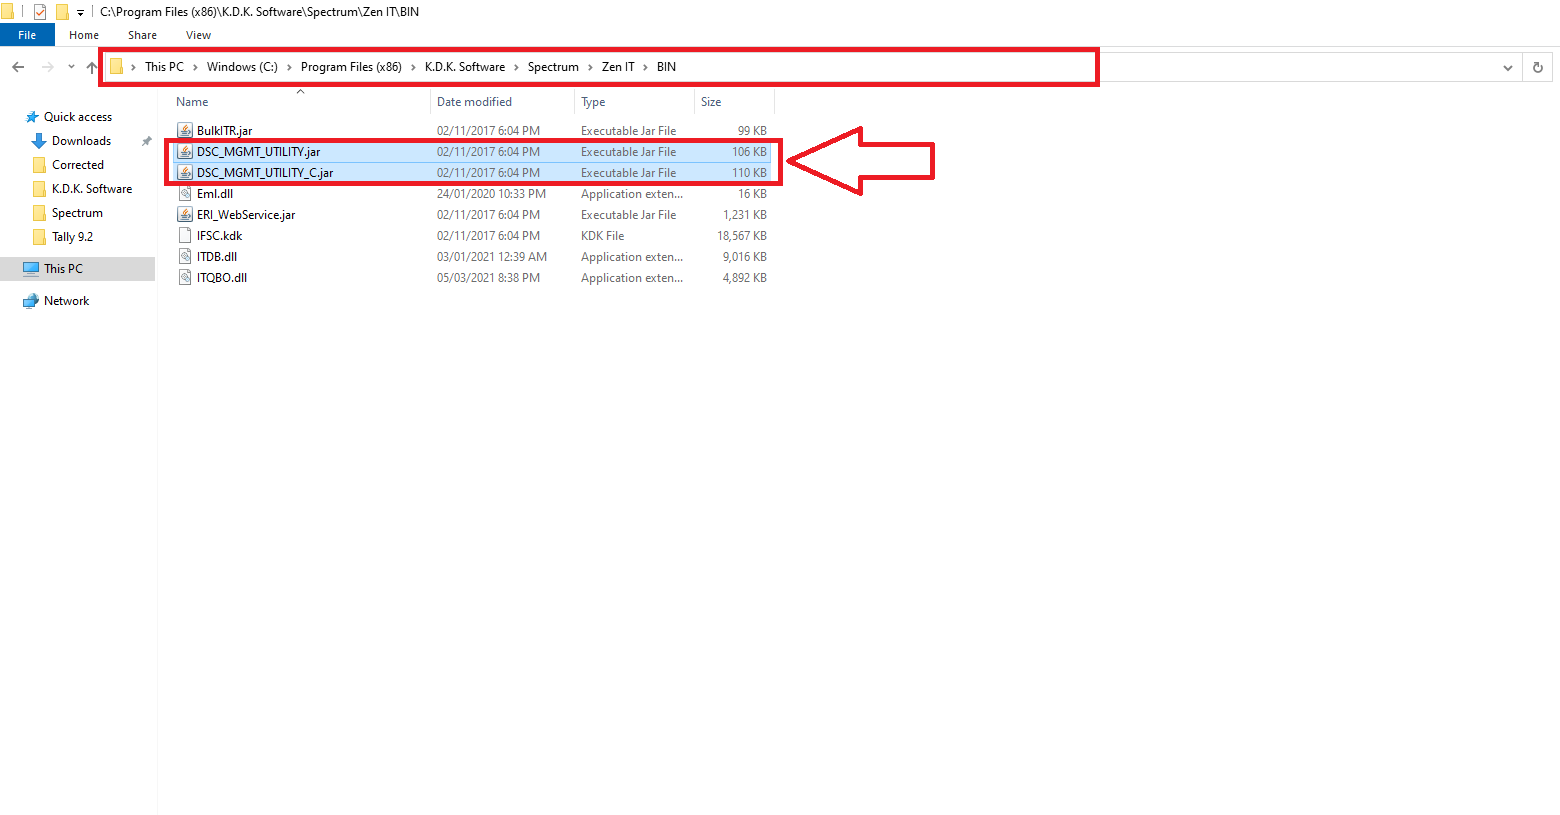
Task: Click DLL icon of ITDB.dll
Action: click(x=185, y=257)
